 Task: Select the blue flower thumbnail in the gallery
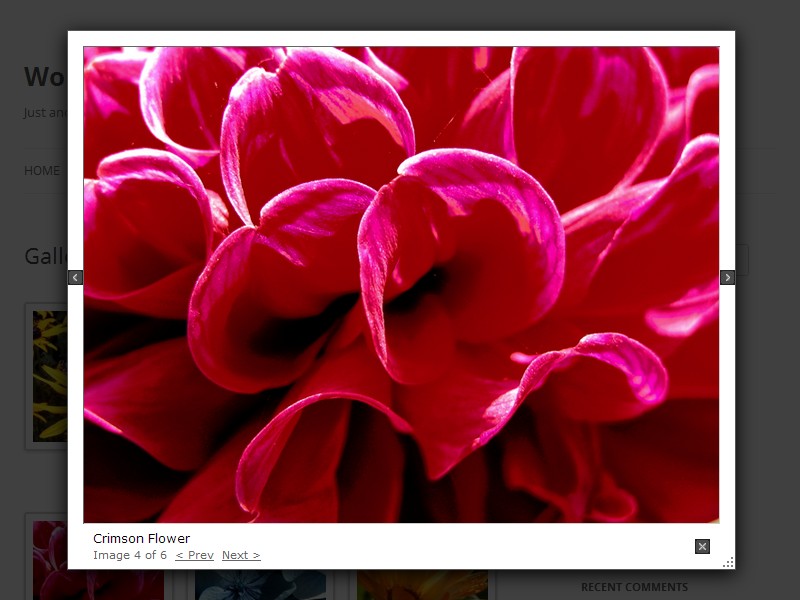pyautogui.click(x=261, y=585)
